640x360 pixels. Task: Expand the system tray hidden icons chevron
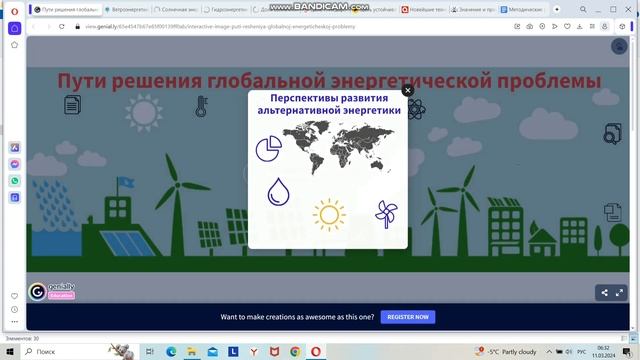(549, 351)
